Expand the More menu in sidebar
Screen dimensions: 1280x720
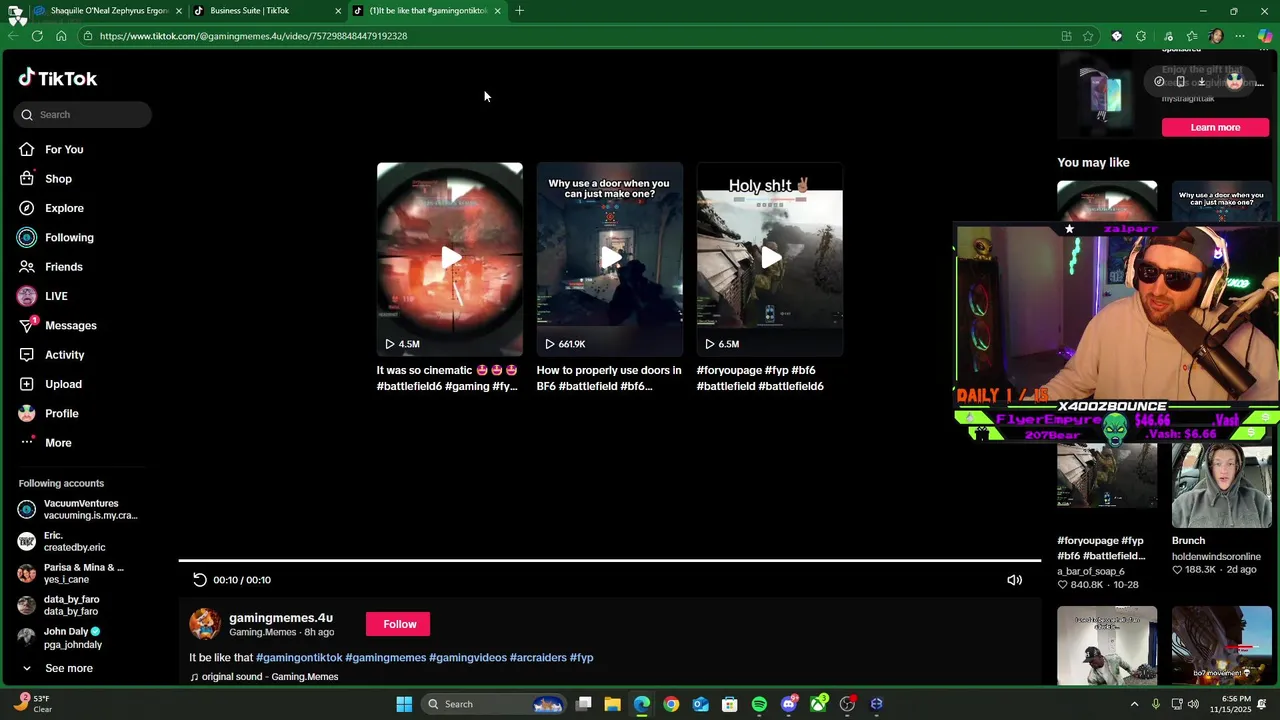click(x=58, y=443)
